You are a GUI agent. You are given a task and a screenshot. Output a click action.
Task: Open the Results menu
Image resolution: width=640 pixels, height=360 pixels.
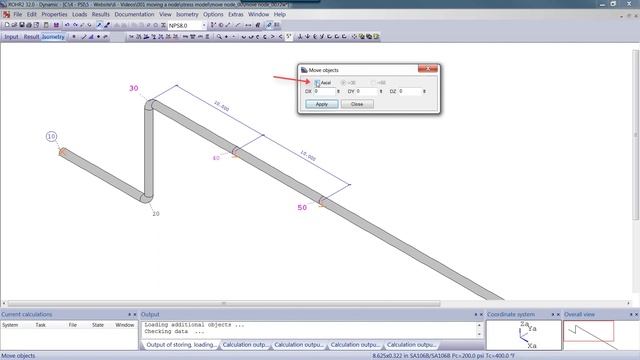(x=101, y=14)
